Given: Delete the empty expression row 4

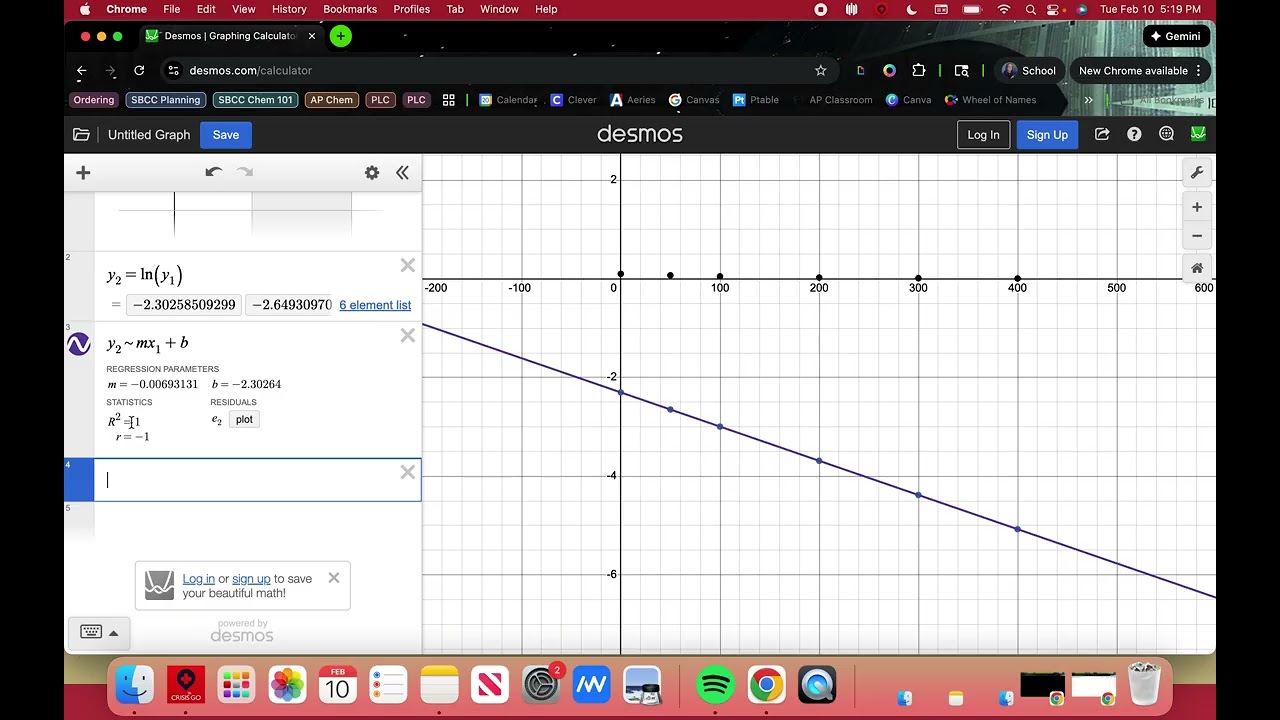Looking at the screenshot, I should point(407,472).
